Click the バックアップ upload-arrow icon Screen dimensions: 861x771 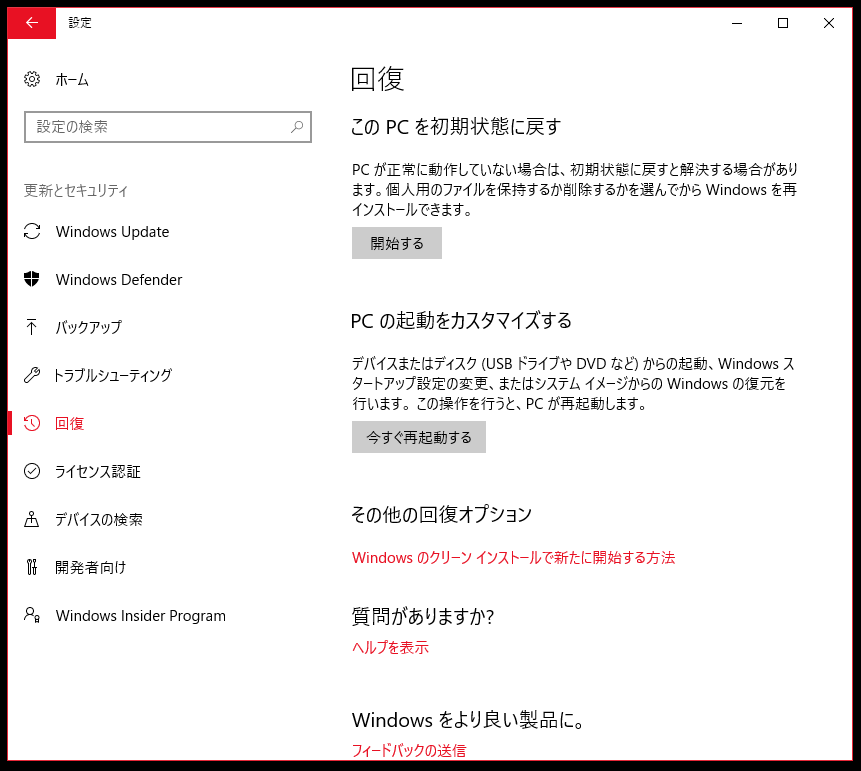31,327
